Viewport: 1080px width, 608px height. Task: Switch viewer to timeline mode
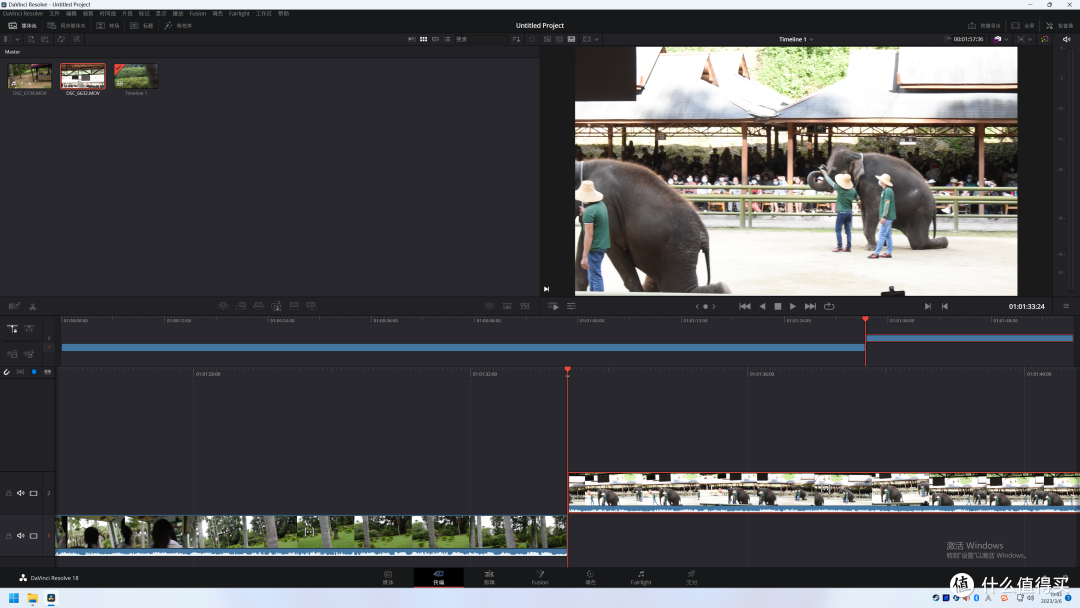[x=571, y=39]
